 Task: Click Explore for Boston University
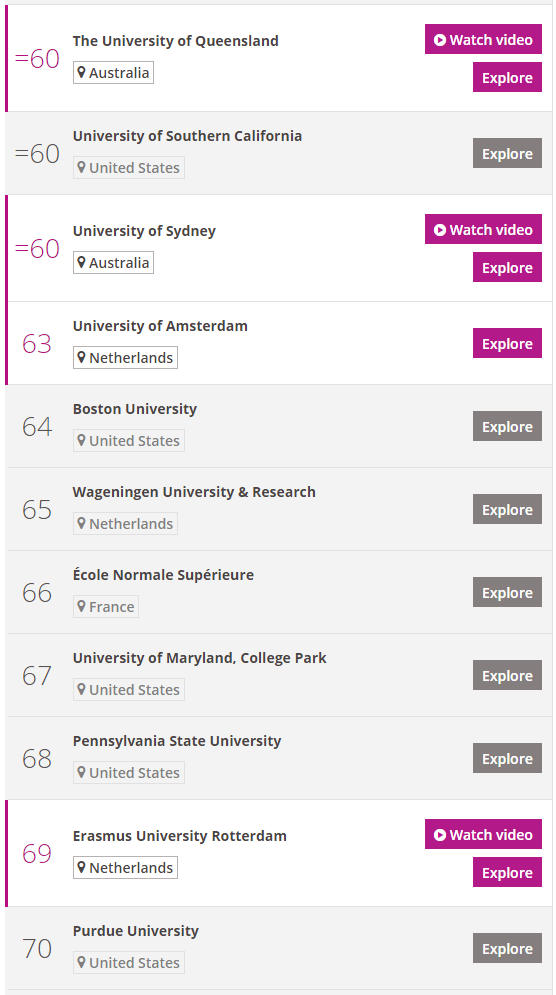(507, 426)
